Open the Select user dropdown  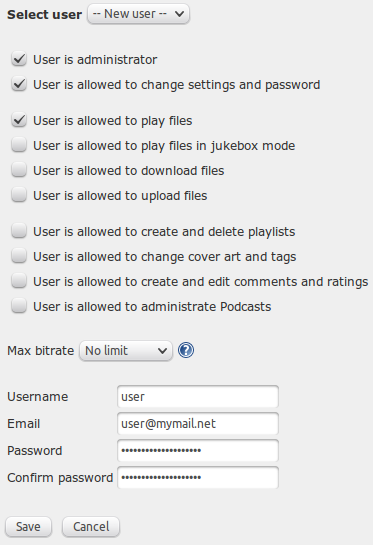click(x=138, y=14)
